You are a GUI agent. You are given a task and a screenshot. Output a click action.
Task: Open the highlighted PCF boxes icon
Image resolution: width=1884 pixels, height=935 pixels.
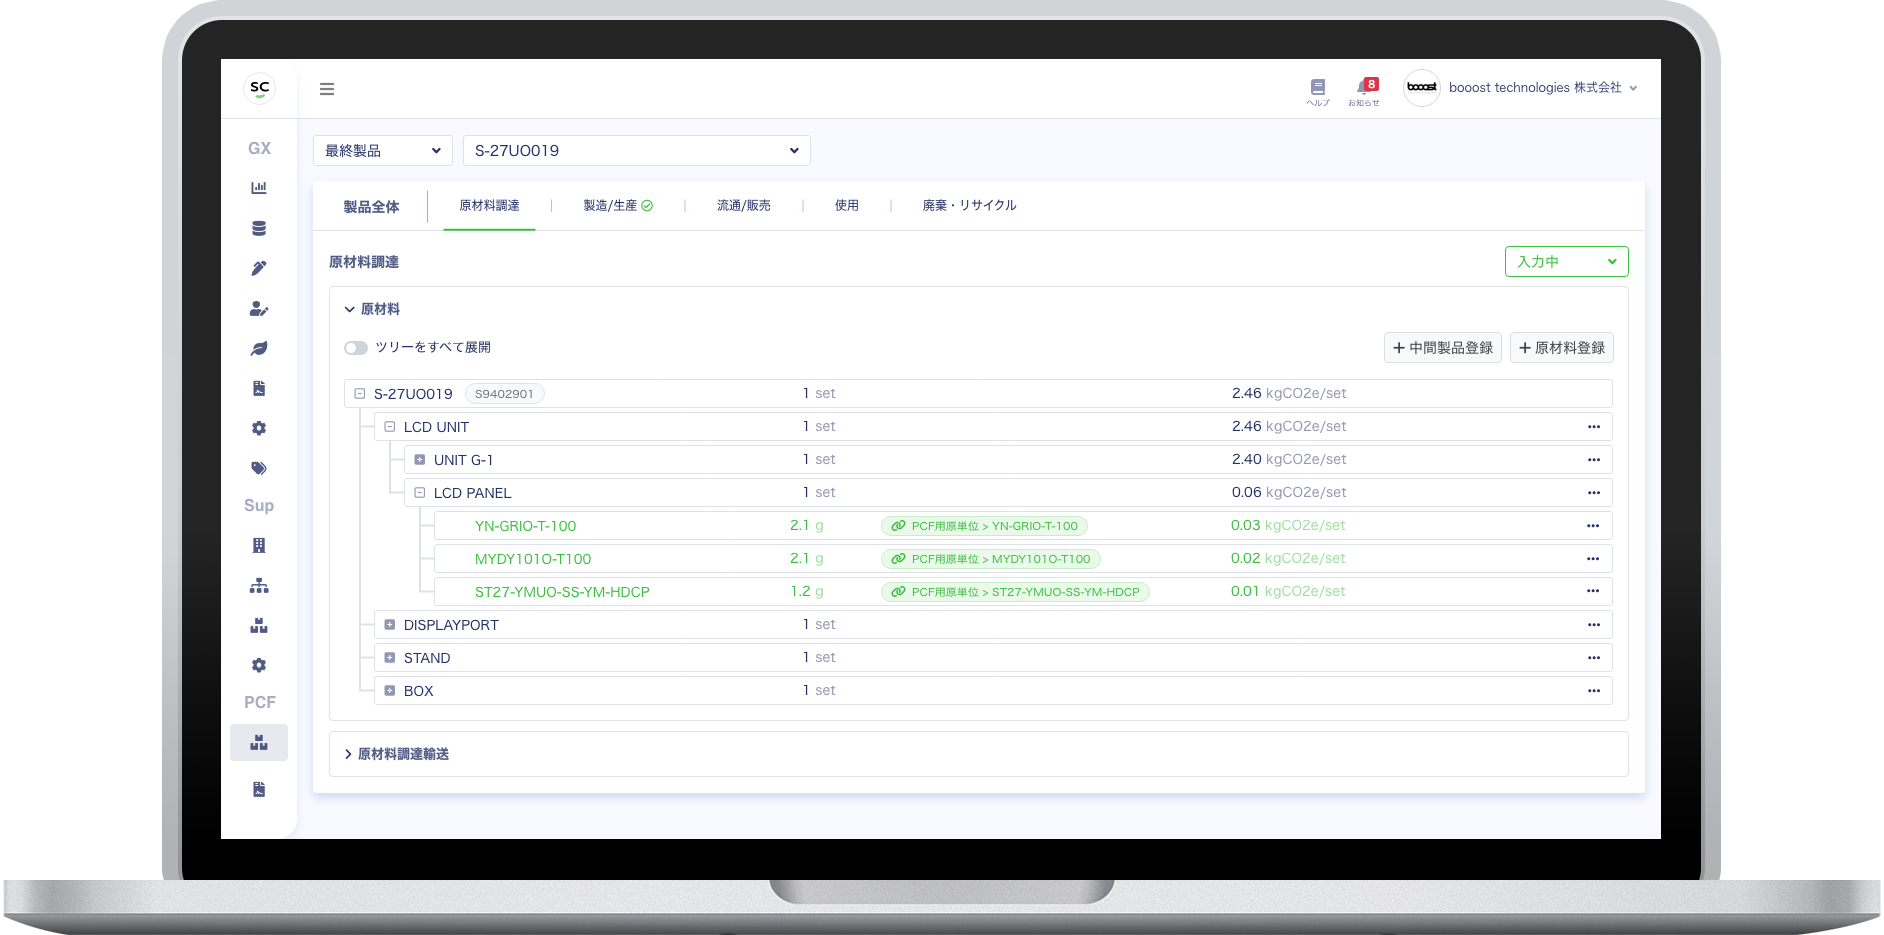(259, 742)
